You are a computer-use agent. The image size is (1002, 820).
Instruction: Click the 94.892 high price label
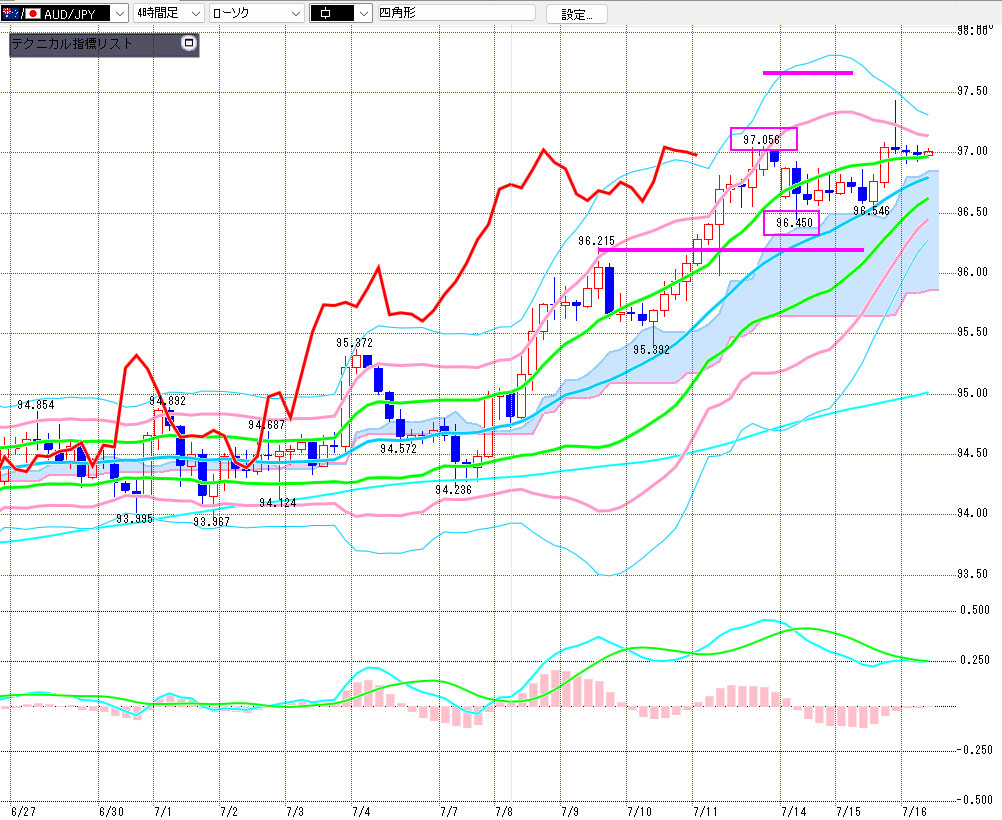(x=167, y=401)
